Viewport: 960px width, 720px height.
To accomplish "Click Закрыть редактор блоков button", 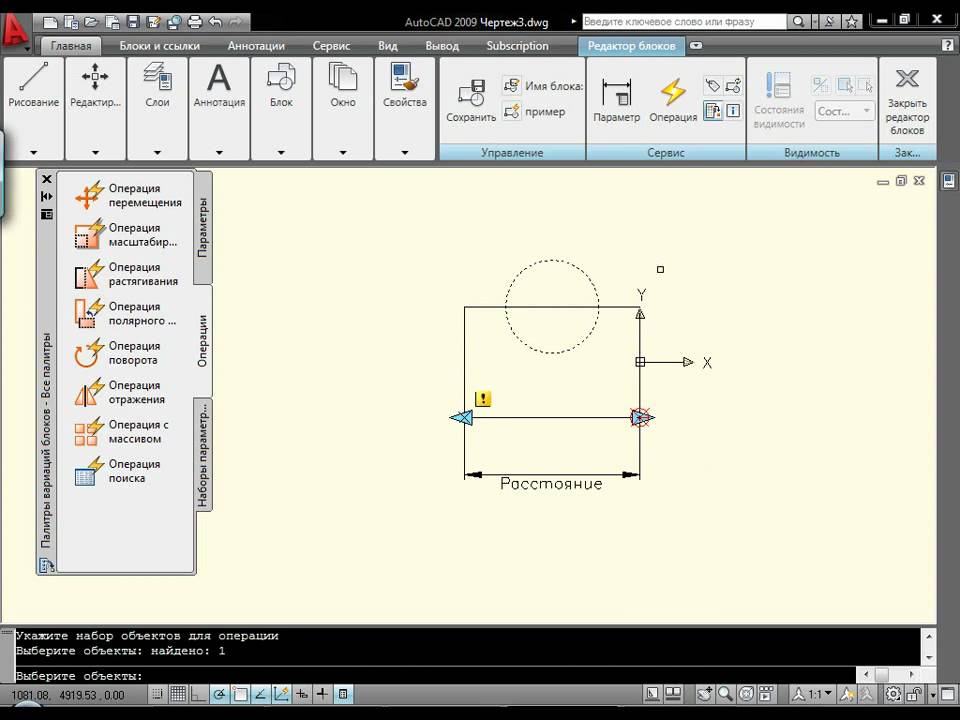I will point(907,101).
